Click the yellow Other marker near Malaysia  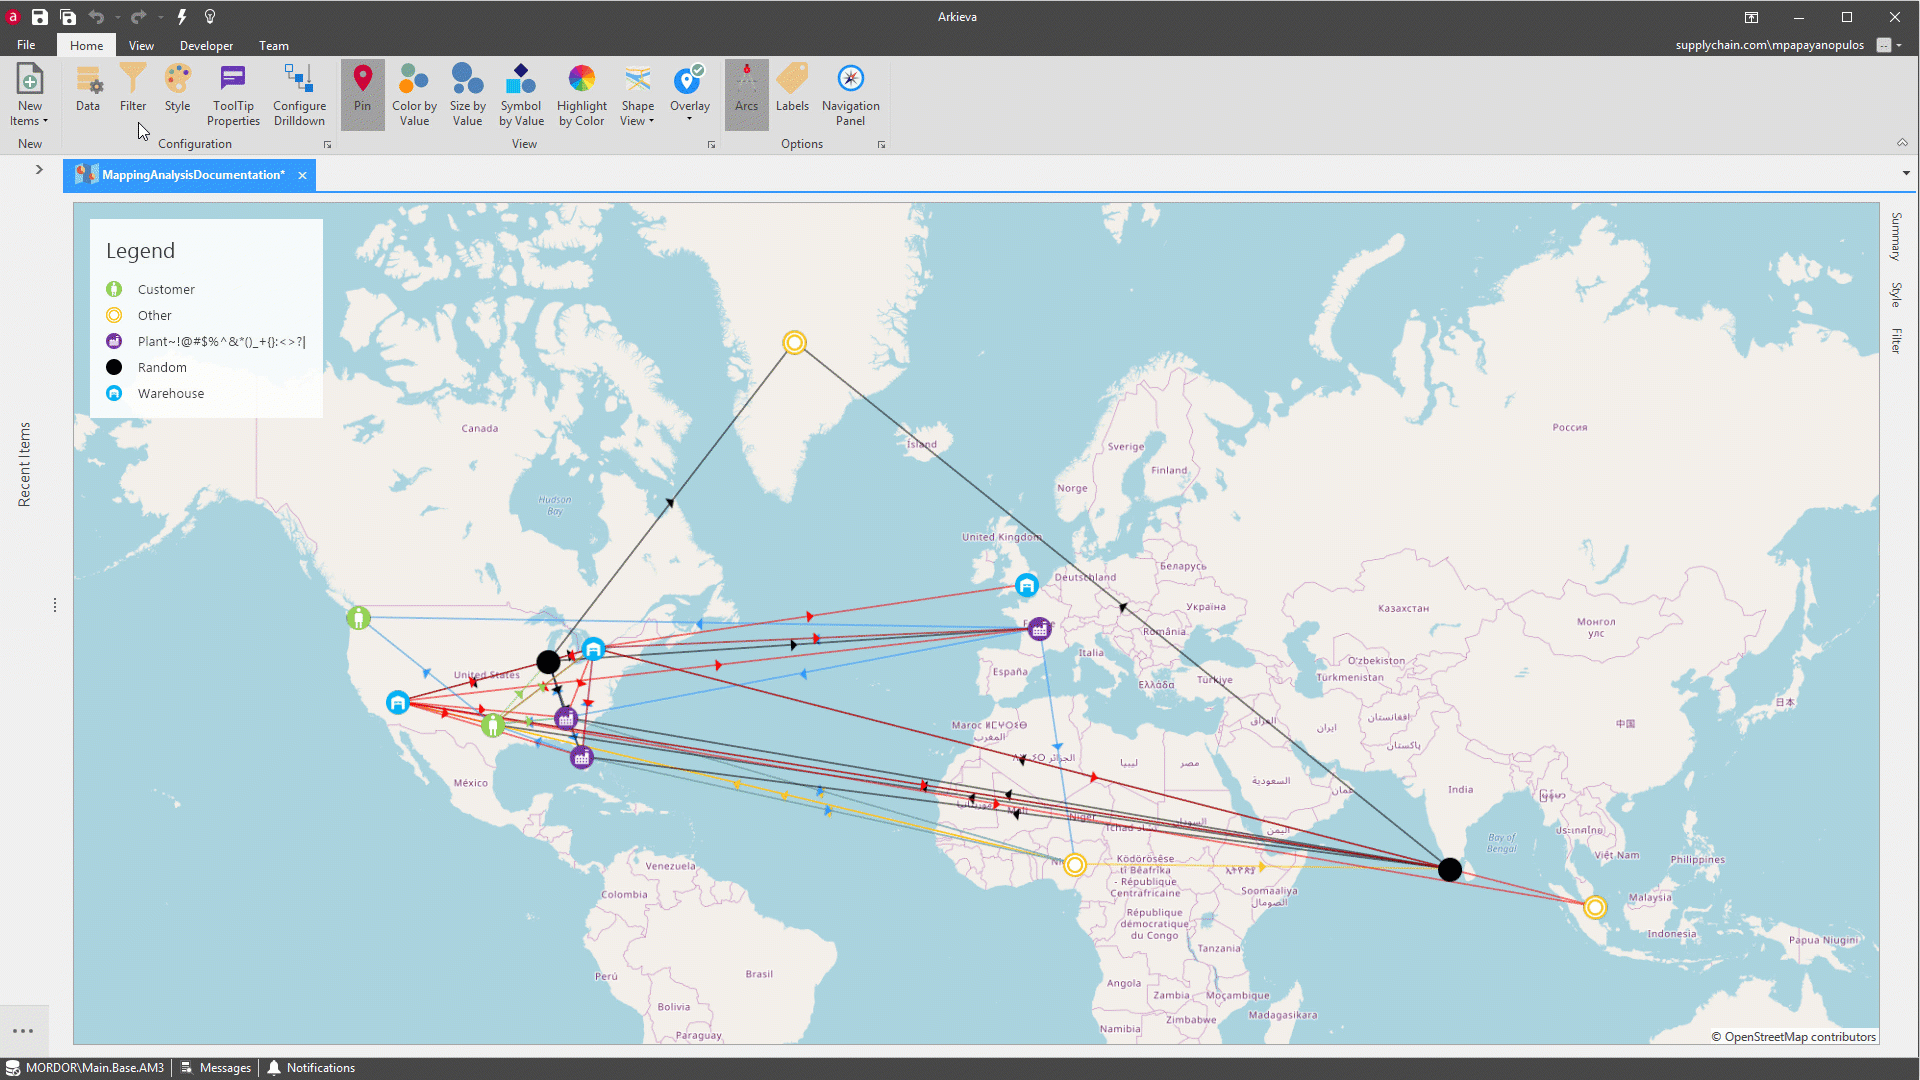(1595, 907)
